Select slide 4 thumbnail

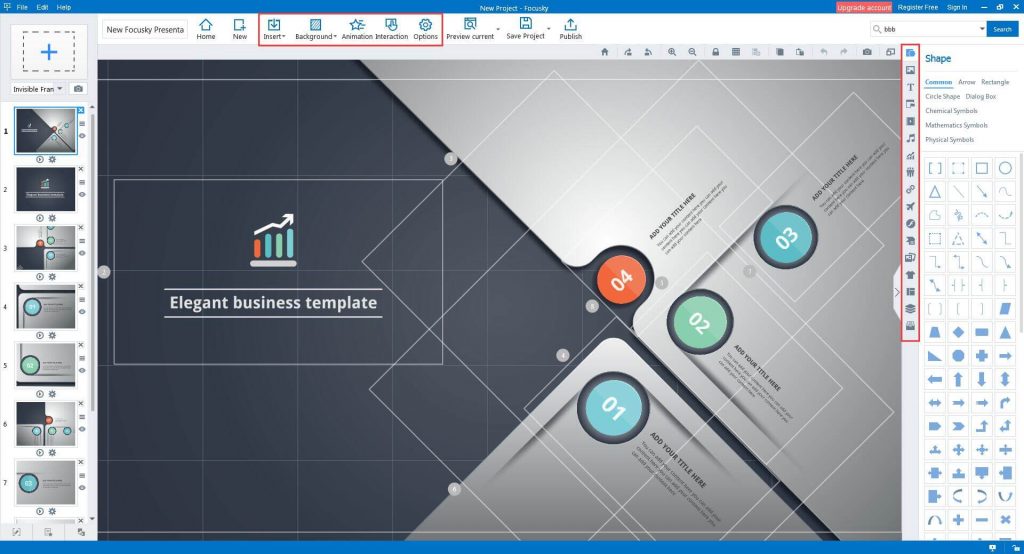46,306
